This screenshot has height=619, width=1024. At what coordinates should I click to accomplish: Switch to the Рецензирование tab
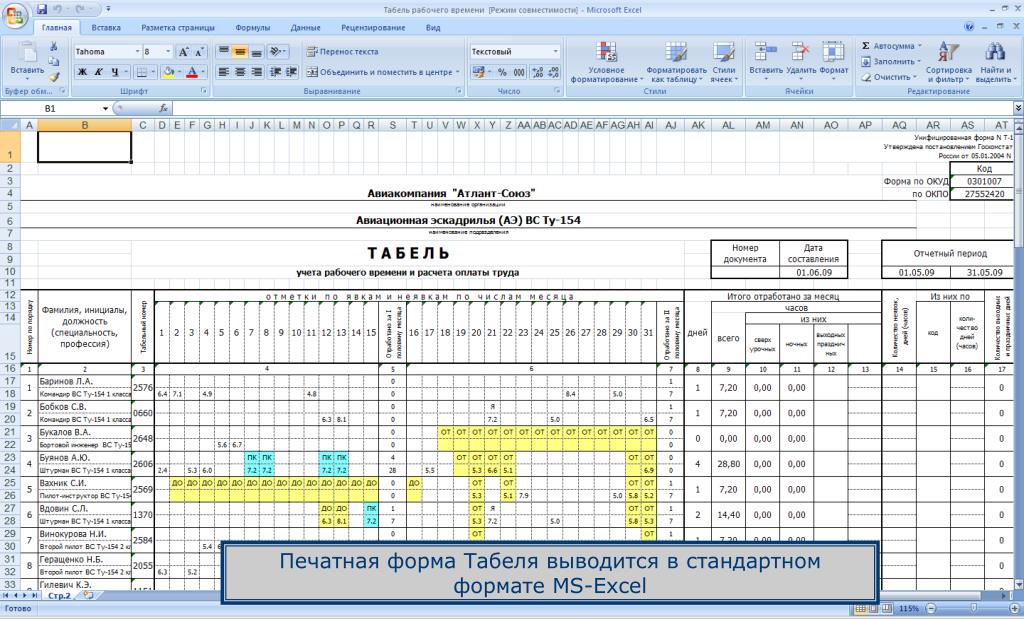point(373,27)
